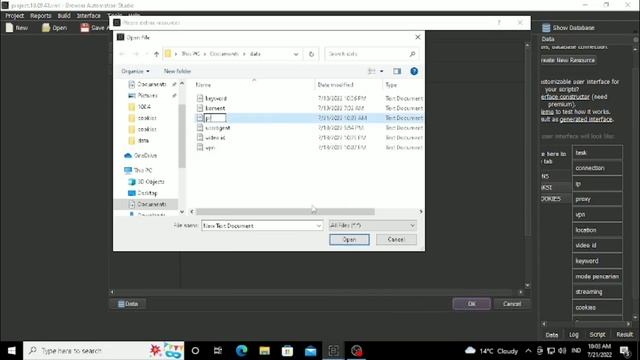Follow the interface constructor link
Image resolution: width=640 pixels, height=360 pixels.
tap(565, 97)
